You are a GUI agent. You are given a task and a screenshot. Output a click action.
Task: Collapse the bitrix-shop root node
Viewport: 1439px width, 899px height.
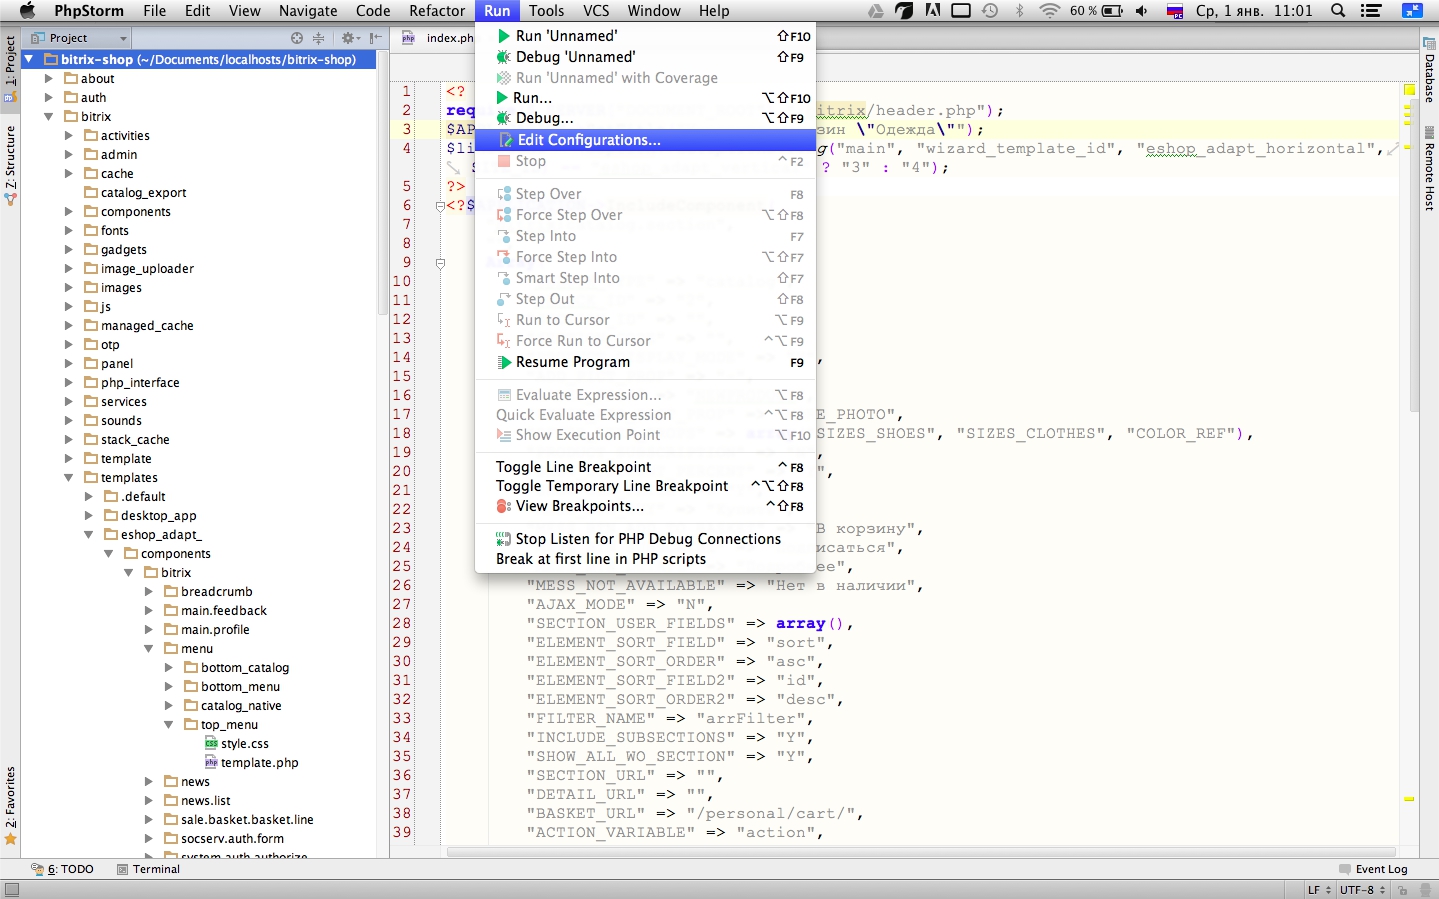click(29, 60)
